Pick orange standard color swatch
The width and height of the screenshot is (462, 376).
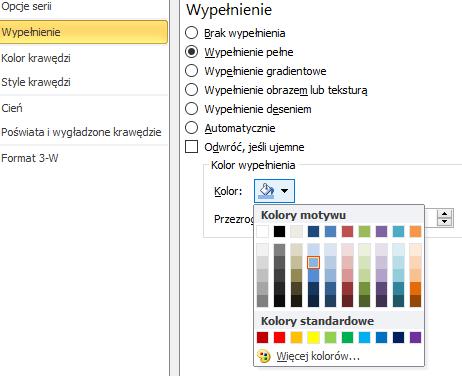(297, 337)
